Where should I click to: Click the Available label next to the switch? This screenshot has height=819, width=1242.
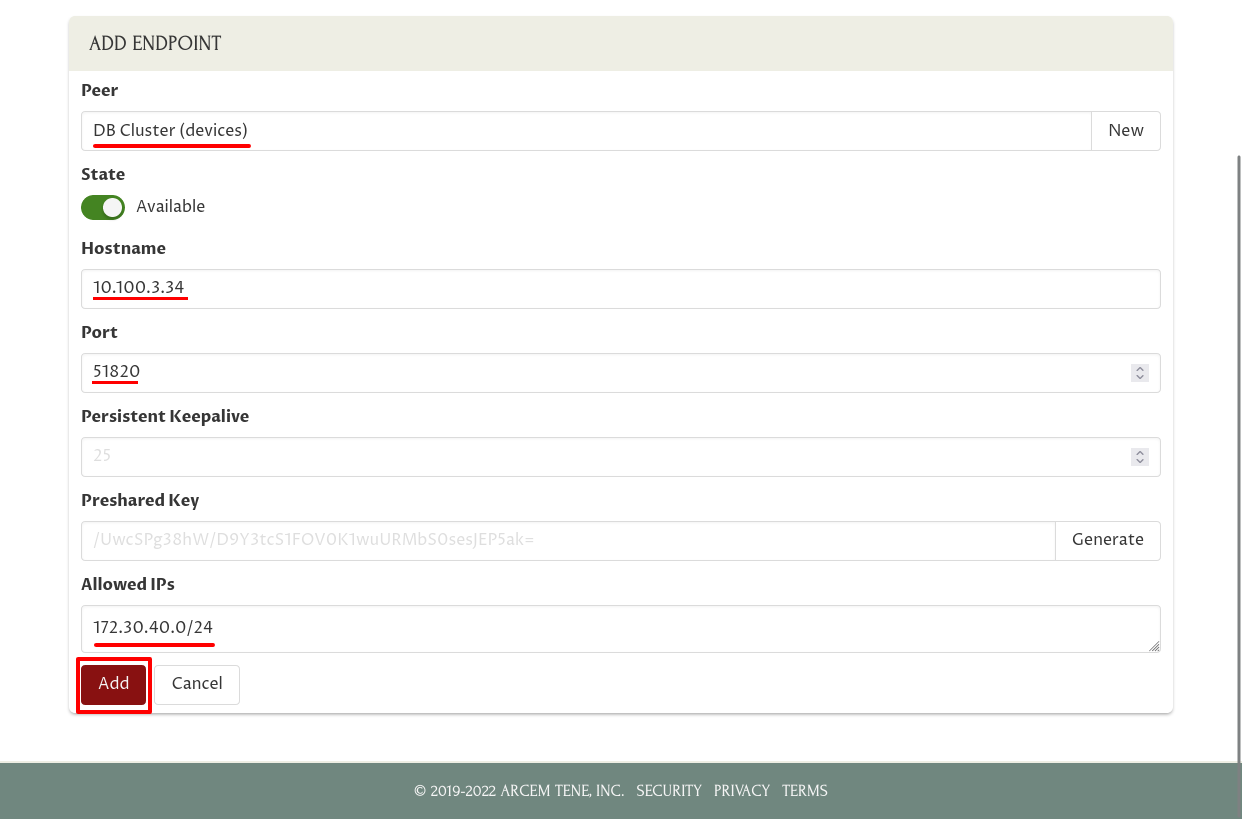click(x=171, y=207)
